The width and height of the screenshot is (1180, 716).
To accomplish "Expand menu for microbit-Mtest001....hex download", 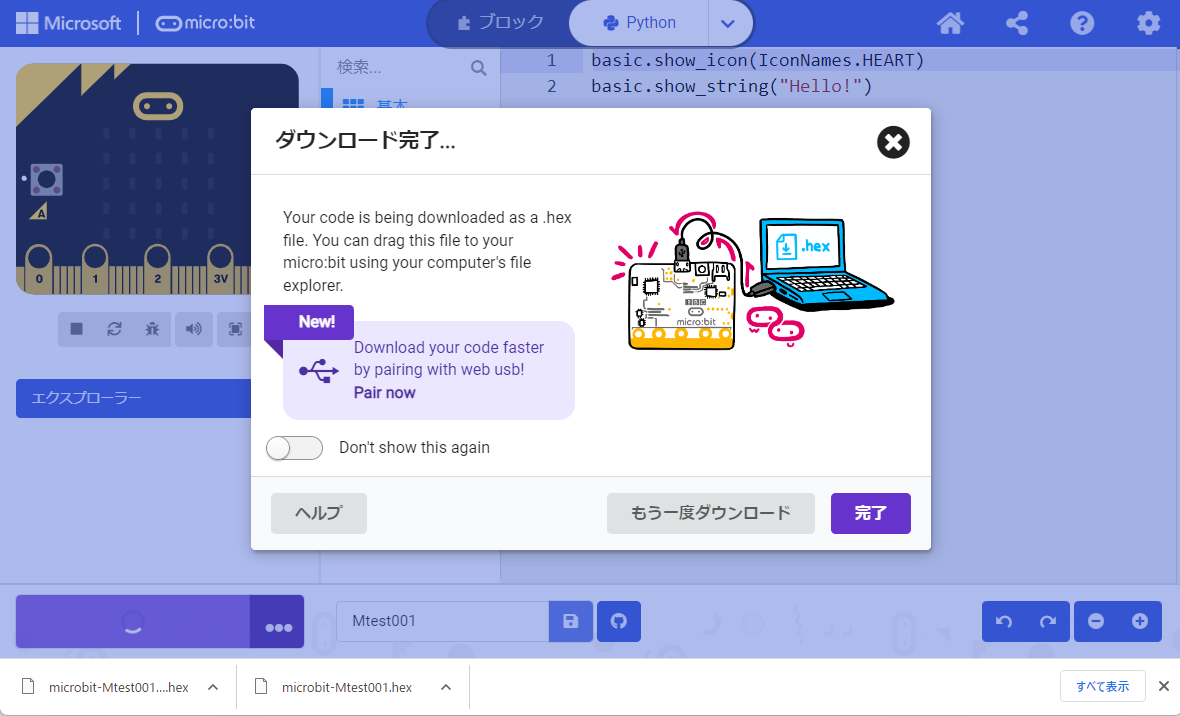I will pyautogui.click(x=213, y=687).
